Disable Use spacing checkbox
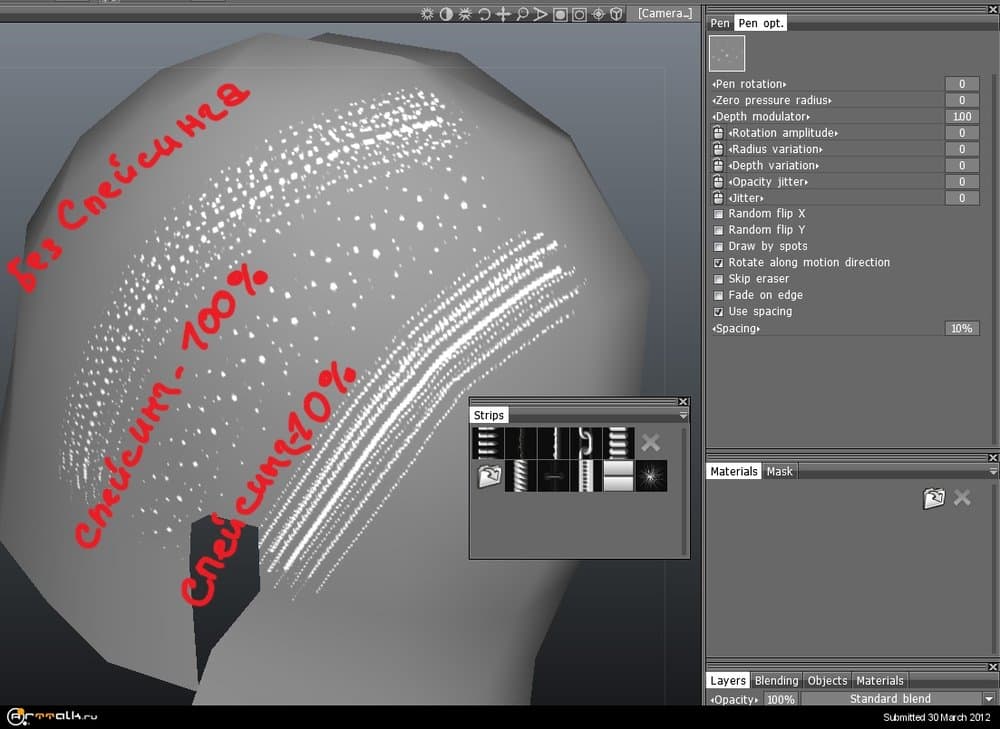 [x=718, y=312]
